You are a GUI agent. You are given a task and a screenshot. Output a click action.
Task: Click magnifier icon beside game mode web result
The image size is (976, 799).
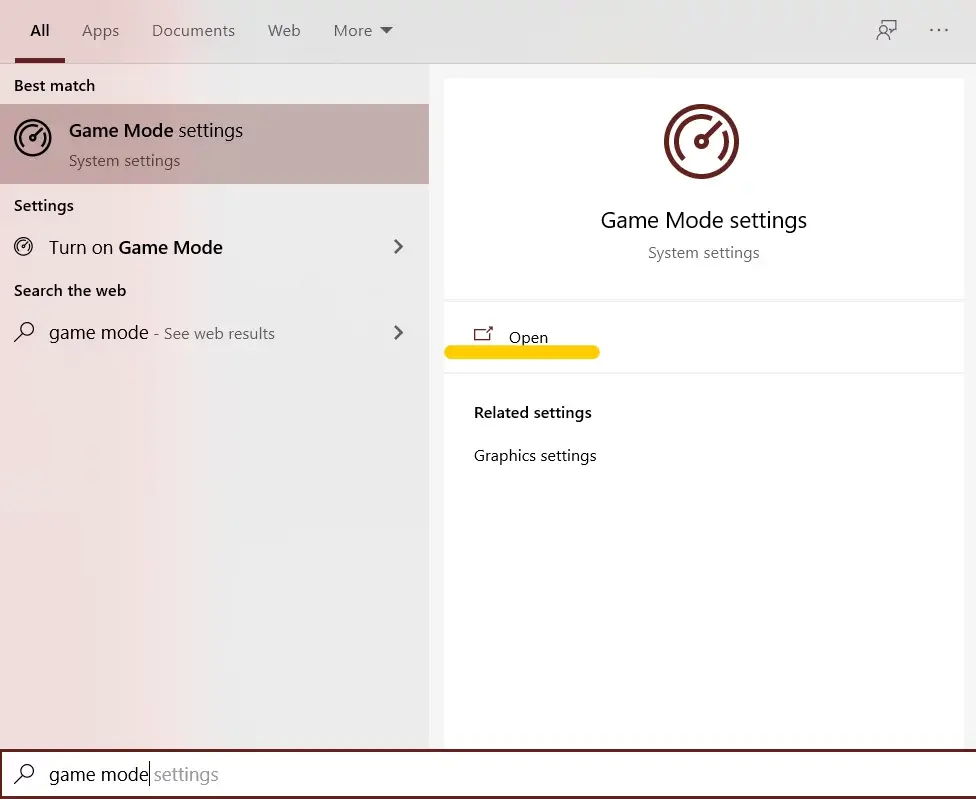point(24,332)
